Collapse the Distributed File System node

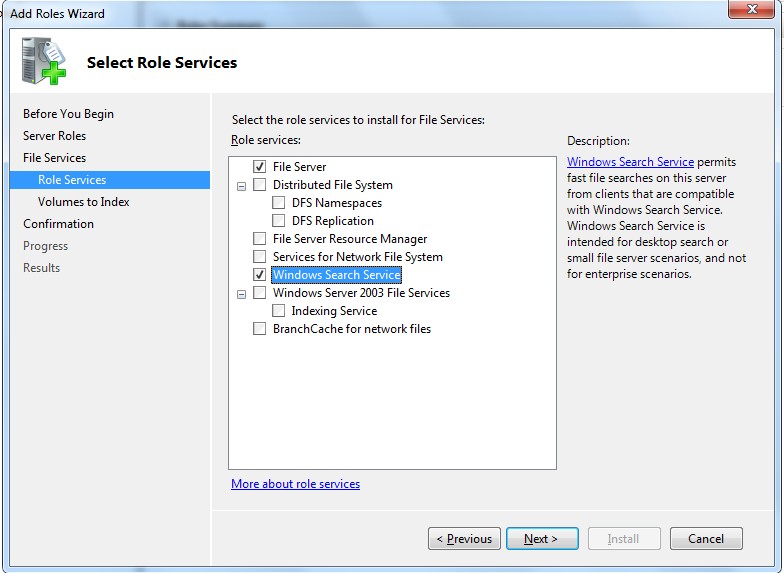tap(242, 186)
